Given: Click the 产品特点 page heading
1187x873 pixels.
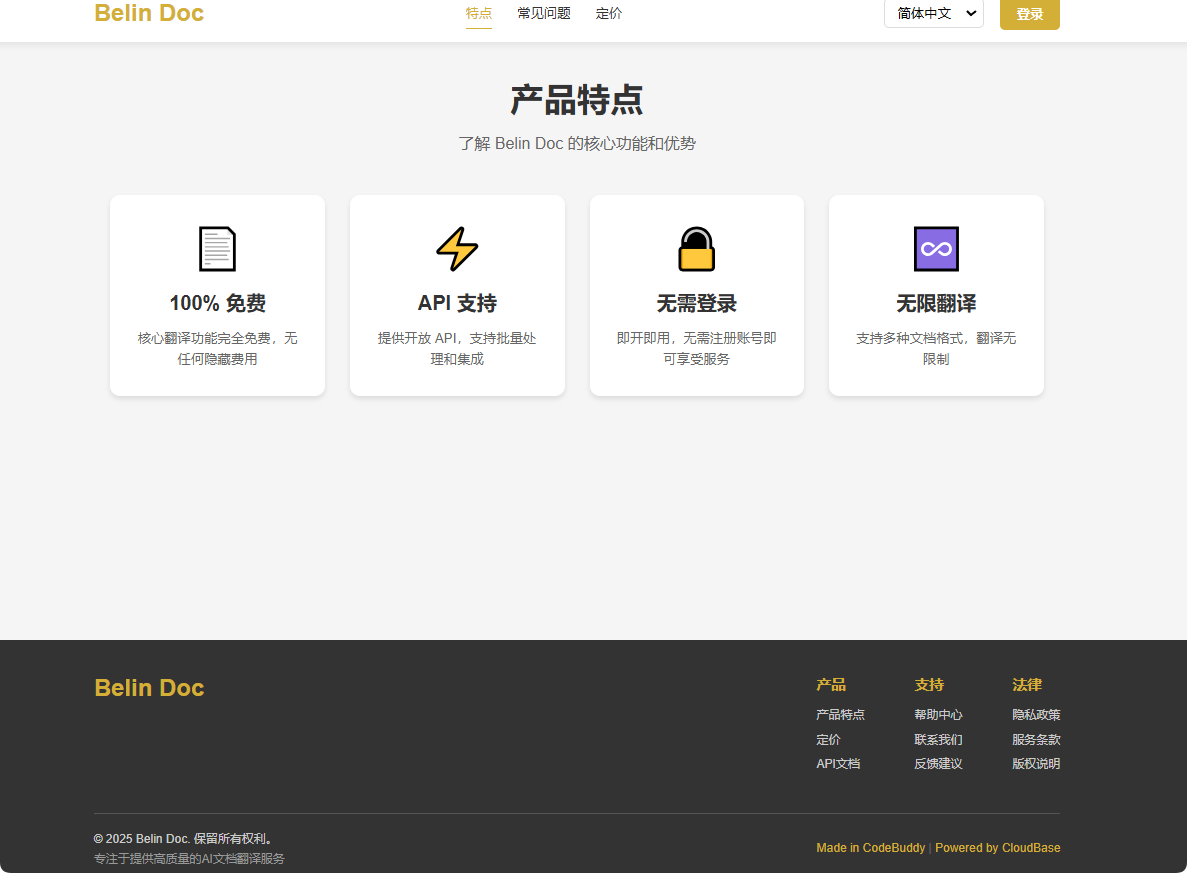Looking at the screenshot, I should point(577,100).
